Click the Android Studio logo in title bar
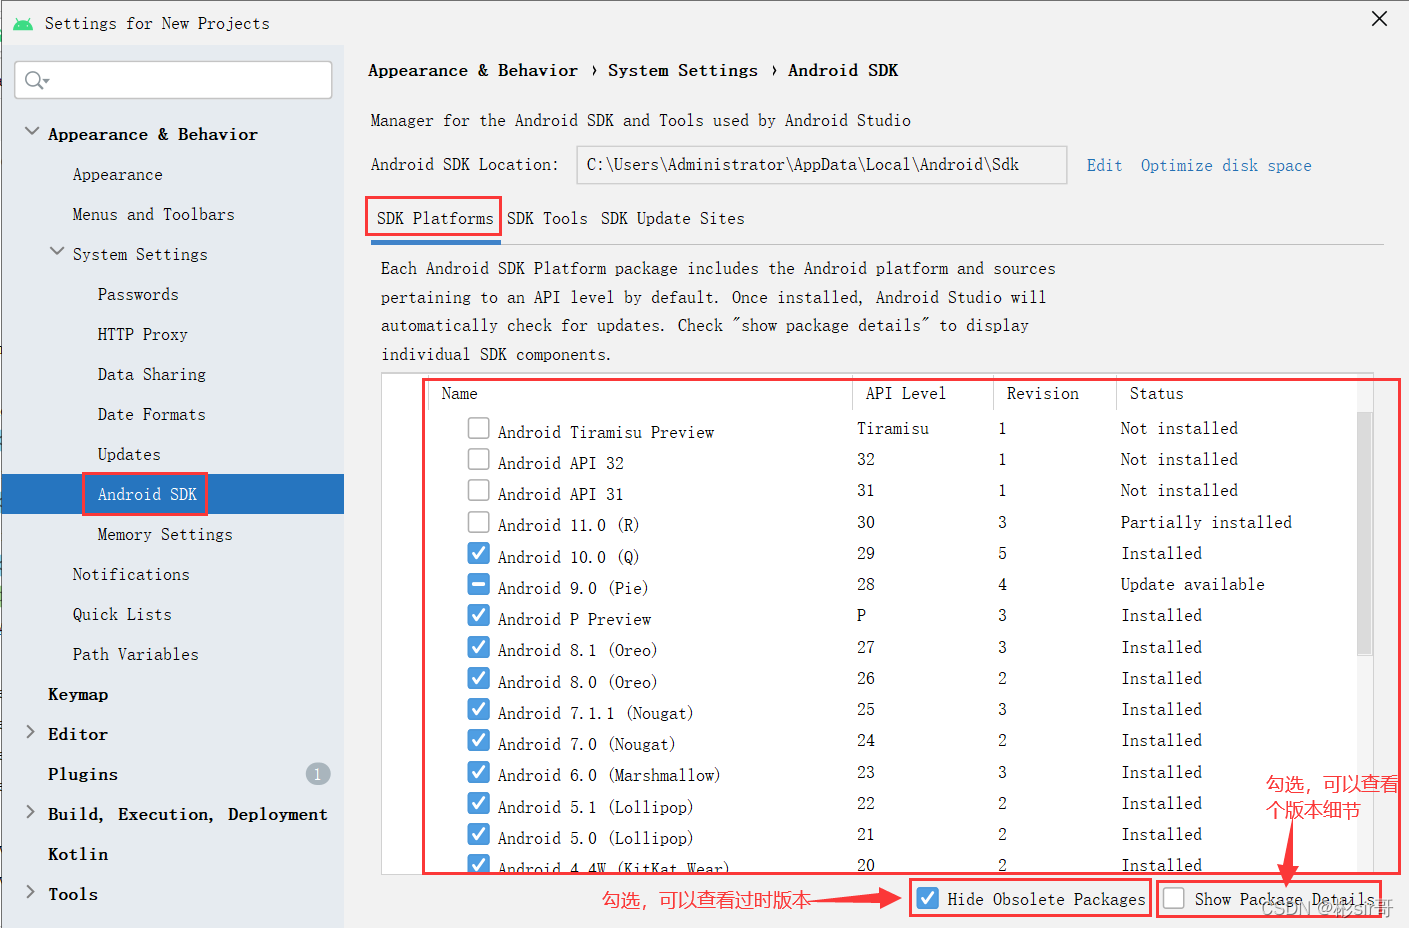 coord(22,23)
